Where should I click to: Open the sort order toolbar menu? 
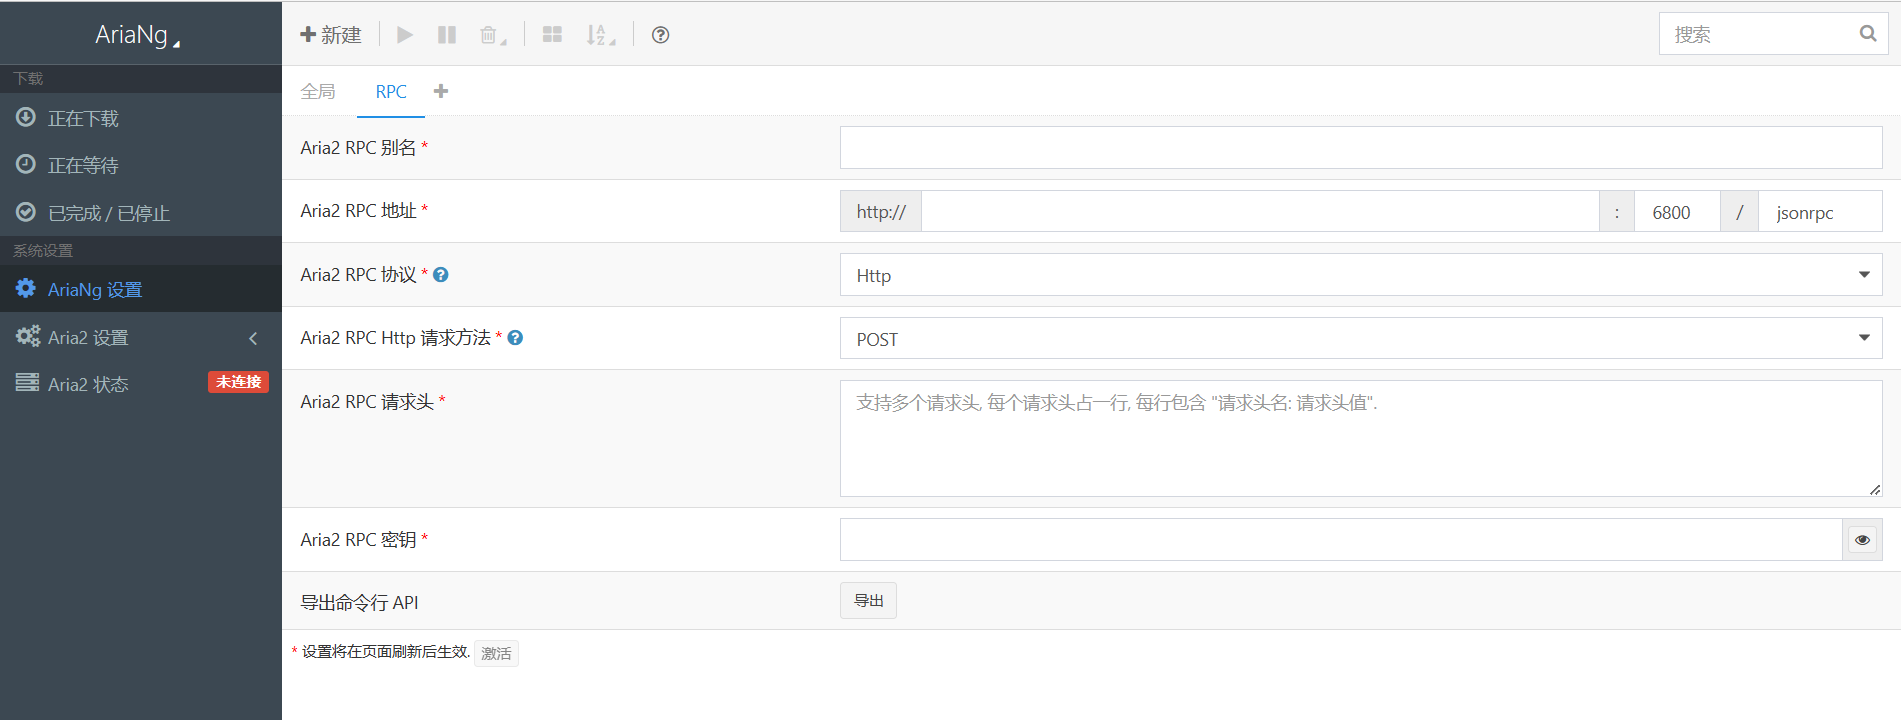[600, 35]
